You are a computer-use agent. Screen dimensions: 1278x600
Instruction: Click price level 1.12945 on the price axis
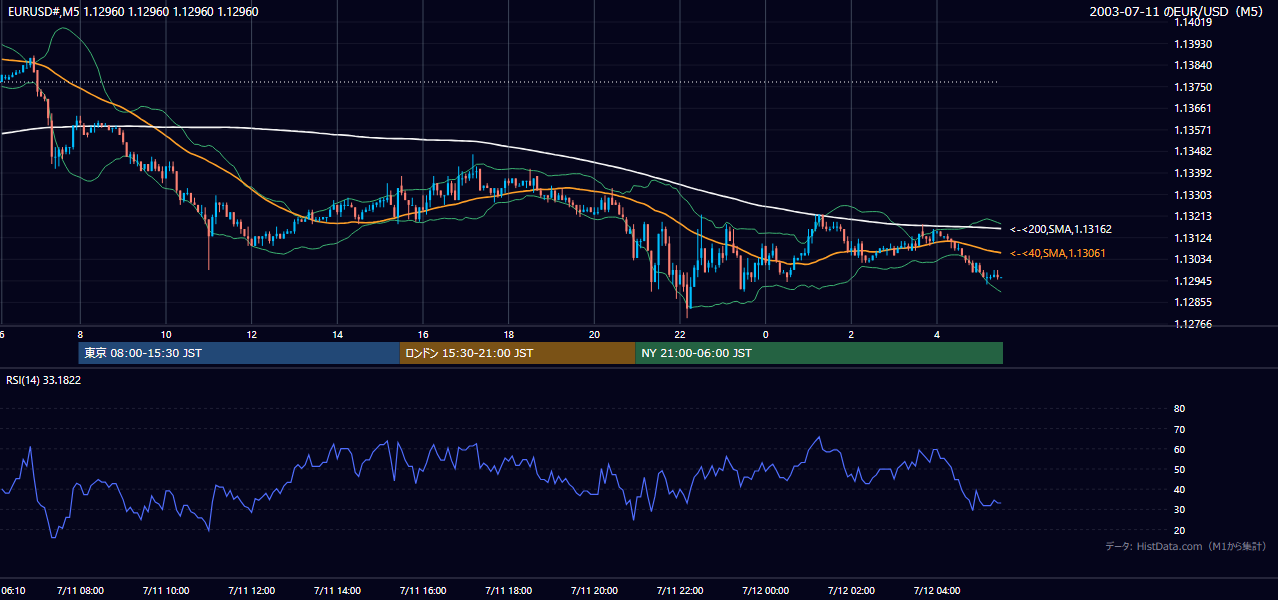pos(1192,281)
